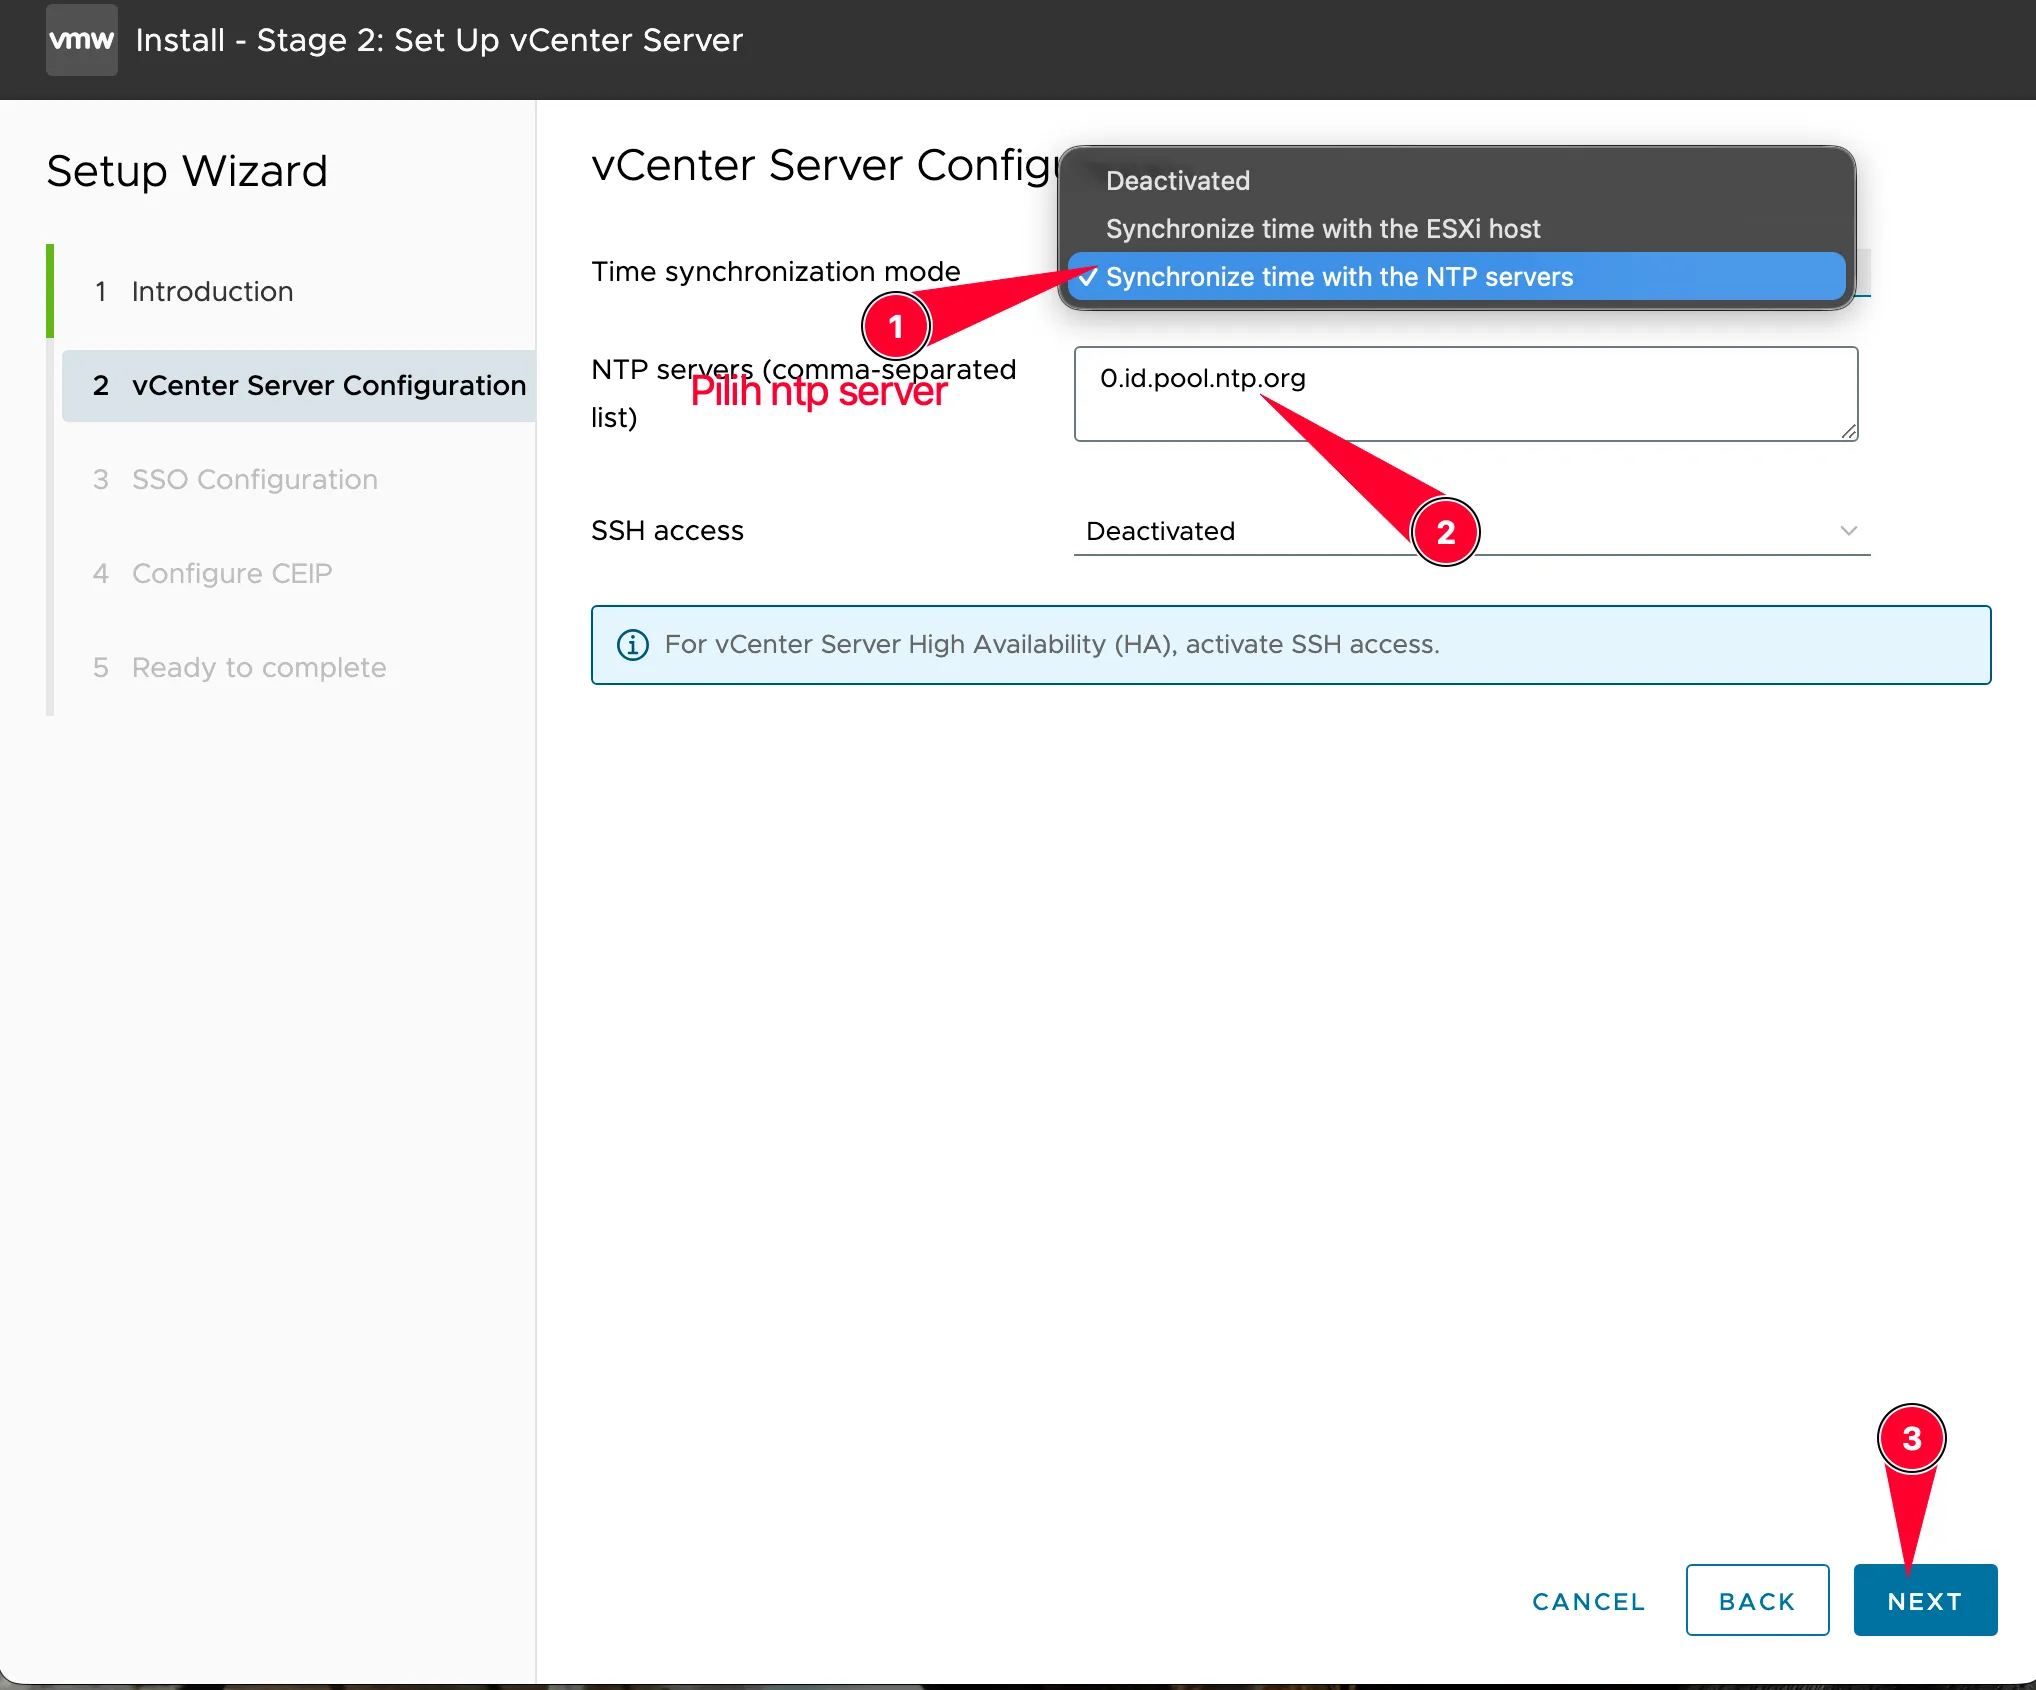Viewport: 2036px width, 1690px height.
Task: Open the SSH access dropdown
Action: (1472, 531)
